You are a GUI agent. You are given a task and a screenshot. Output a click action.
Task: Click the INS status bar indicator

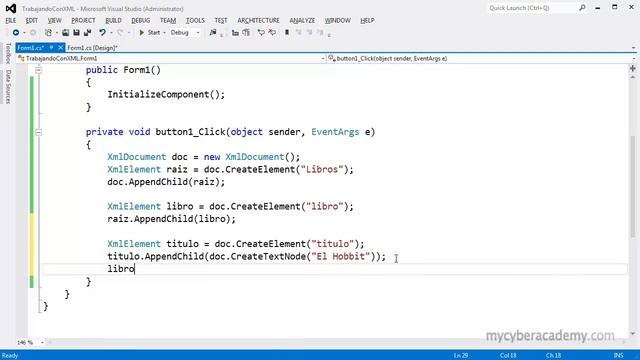tap(618, 356)
